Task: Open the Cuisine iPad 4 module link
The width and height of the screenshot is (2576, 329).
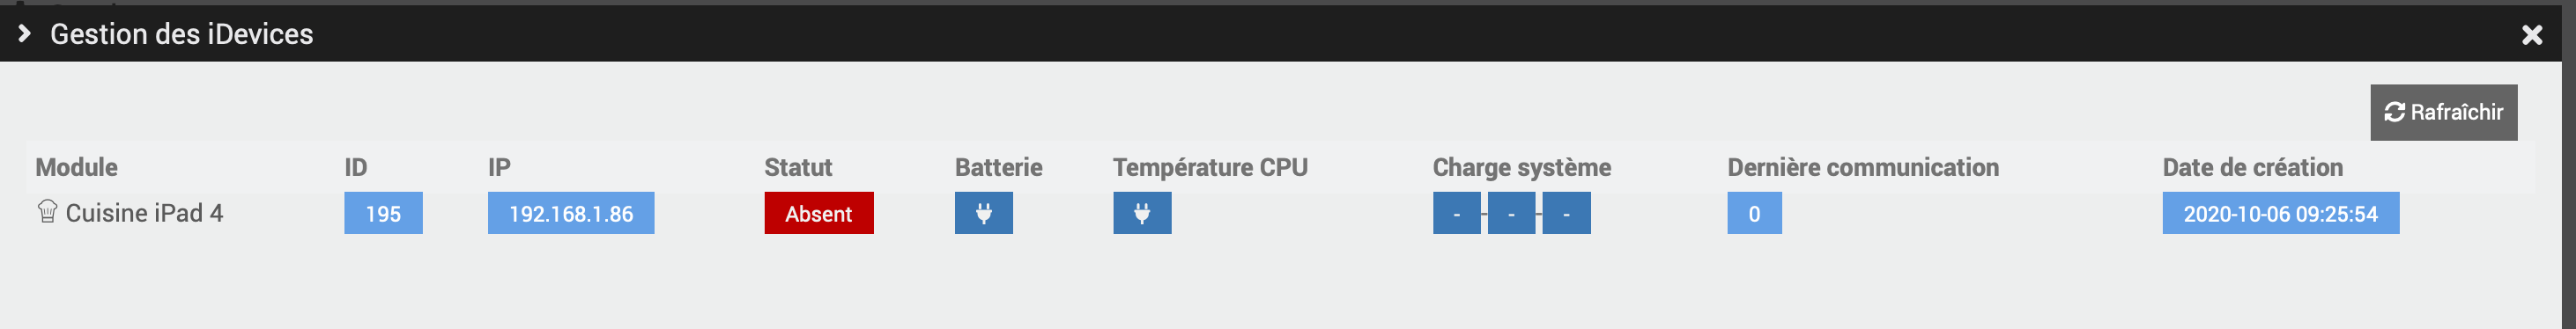Action: pos(144,213)
